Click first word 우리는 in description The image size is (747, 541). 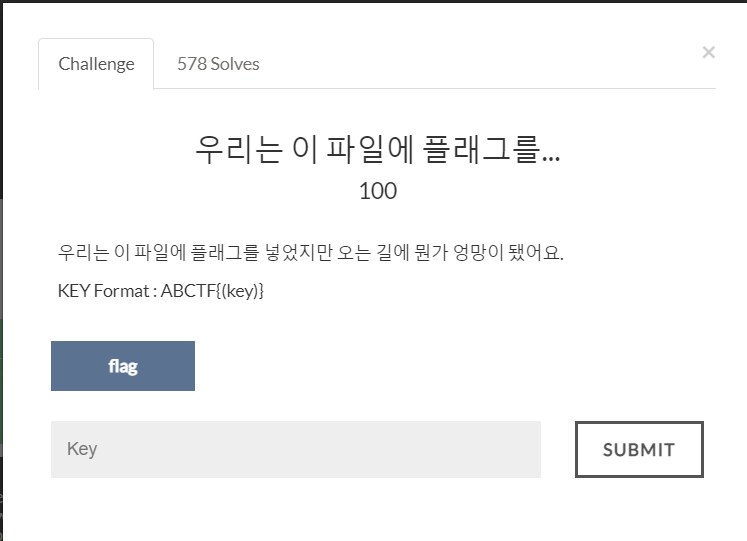tap(83, 252)
